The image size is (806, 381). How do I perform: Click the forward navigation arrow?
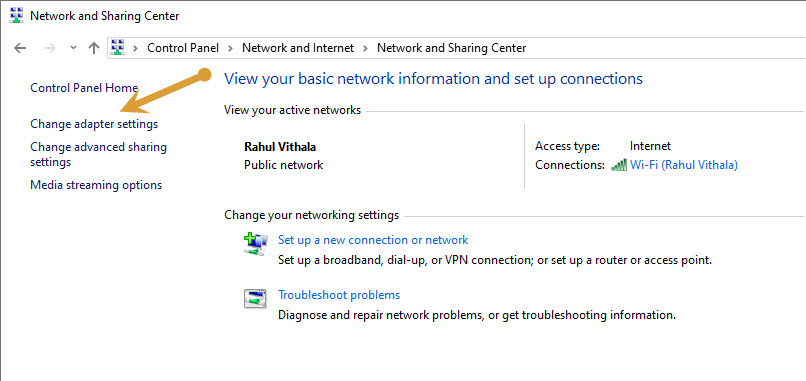click(x=50, y=48)
